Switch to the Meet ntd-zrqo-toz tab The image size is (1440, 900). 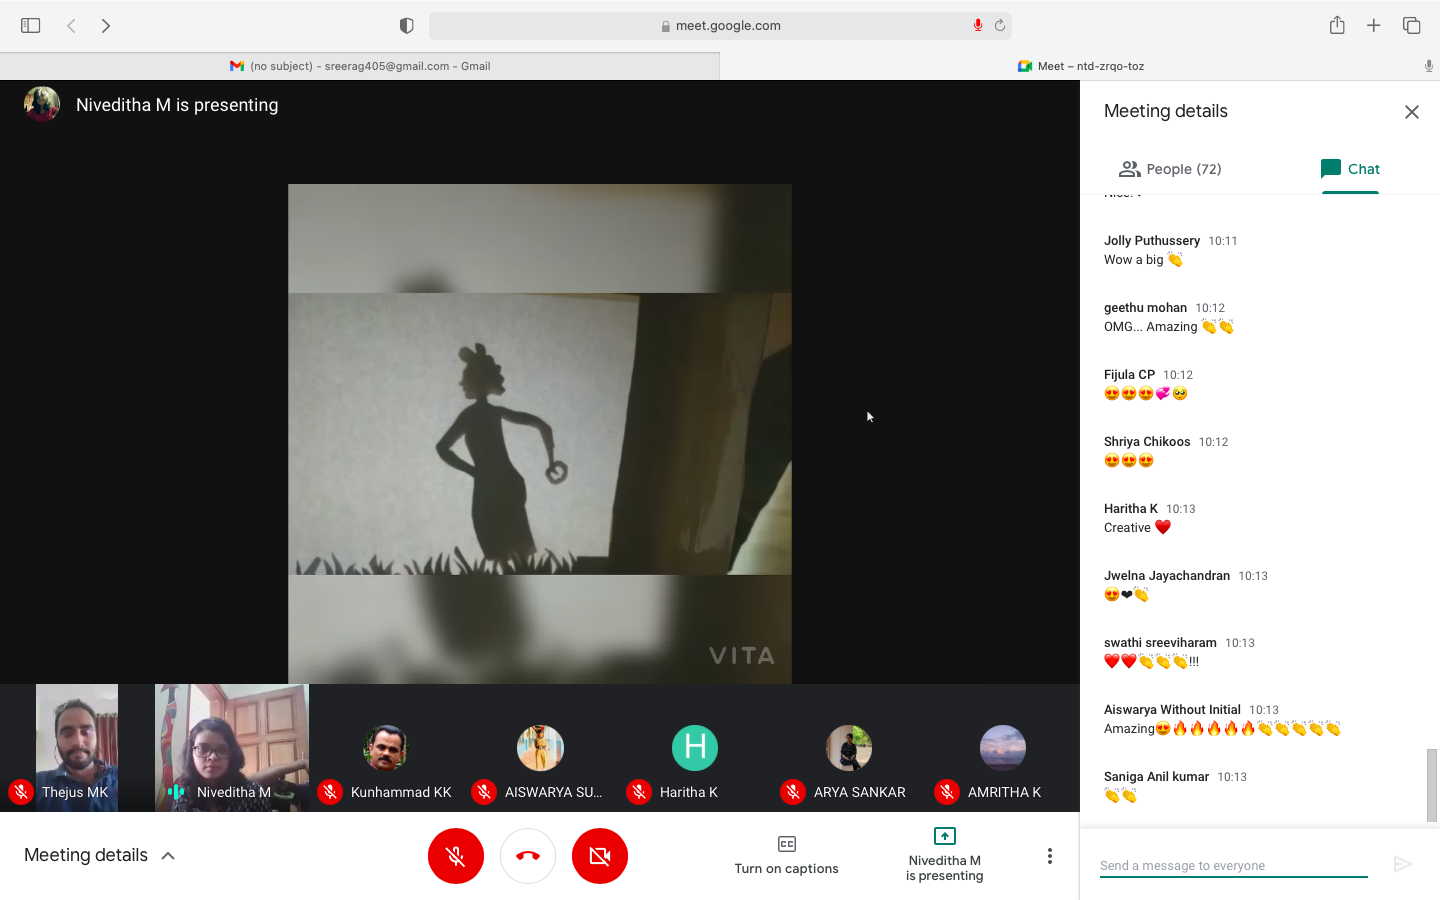(1080, 66)
